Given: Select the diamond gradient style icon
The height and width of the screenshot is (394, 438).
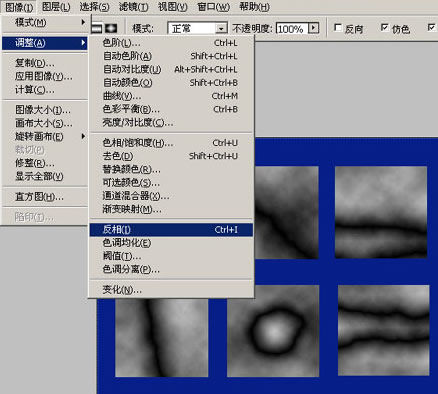Looking at the screenshot, I should tap(111, 28).
